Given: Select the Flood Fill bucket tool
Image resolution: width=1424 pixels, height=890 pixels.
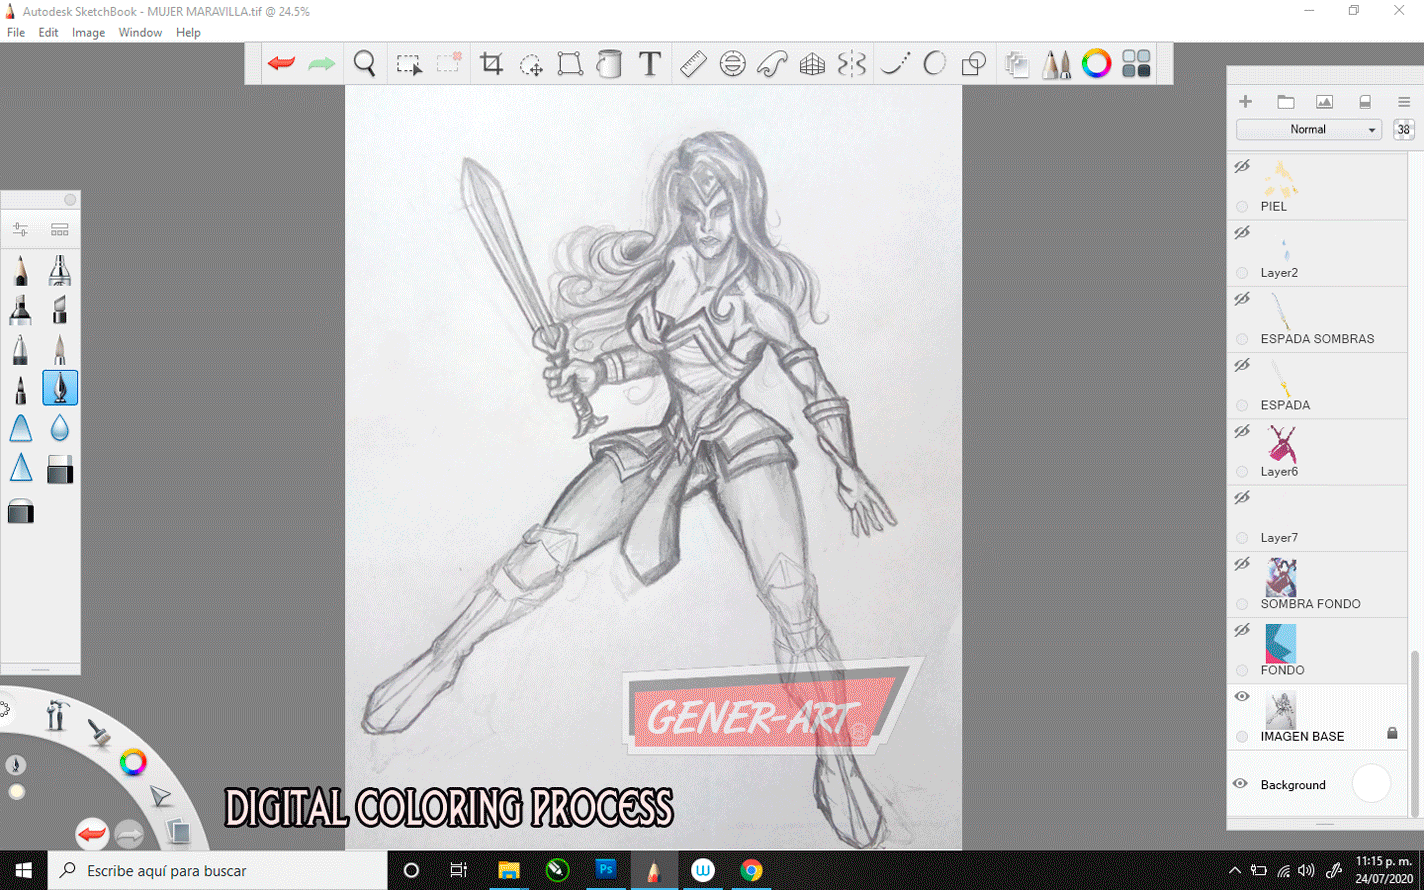Looking at the screenshot, I should [x=609, y=64].
